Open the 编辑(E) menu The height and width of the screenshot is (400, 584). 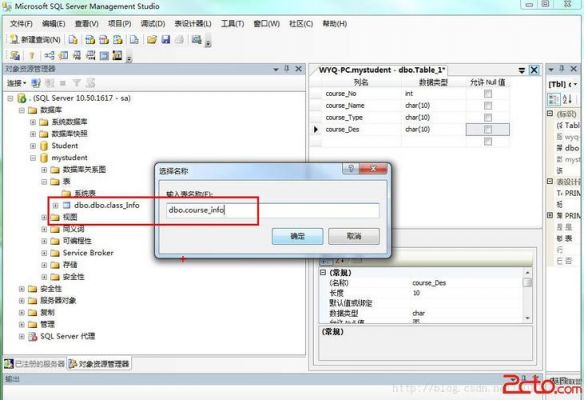click(54, 23)
